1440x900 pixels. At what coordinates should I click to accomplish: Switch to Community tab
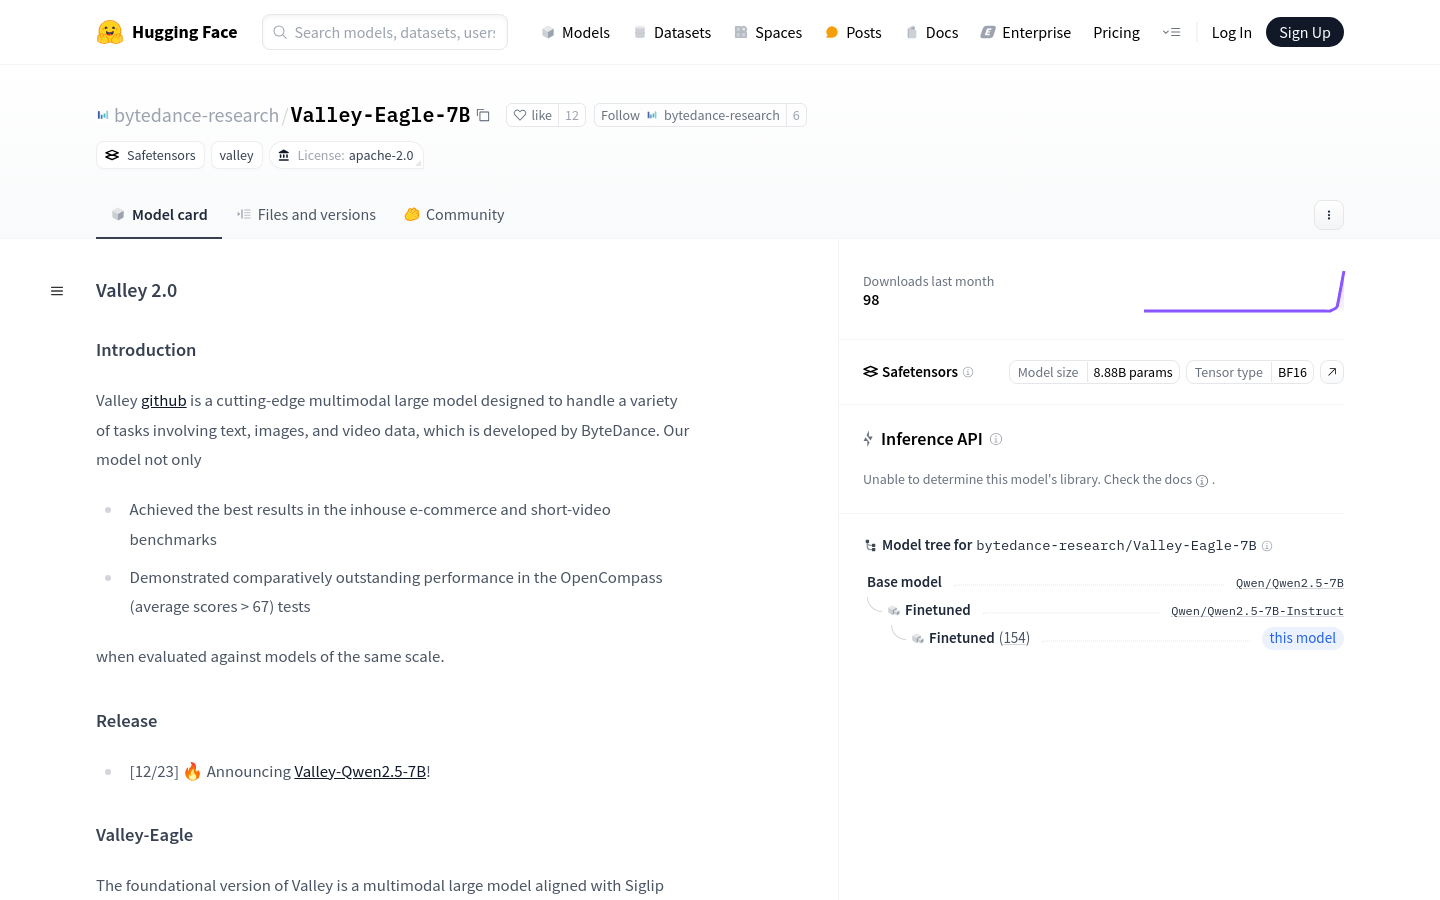pos(454,214)
